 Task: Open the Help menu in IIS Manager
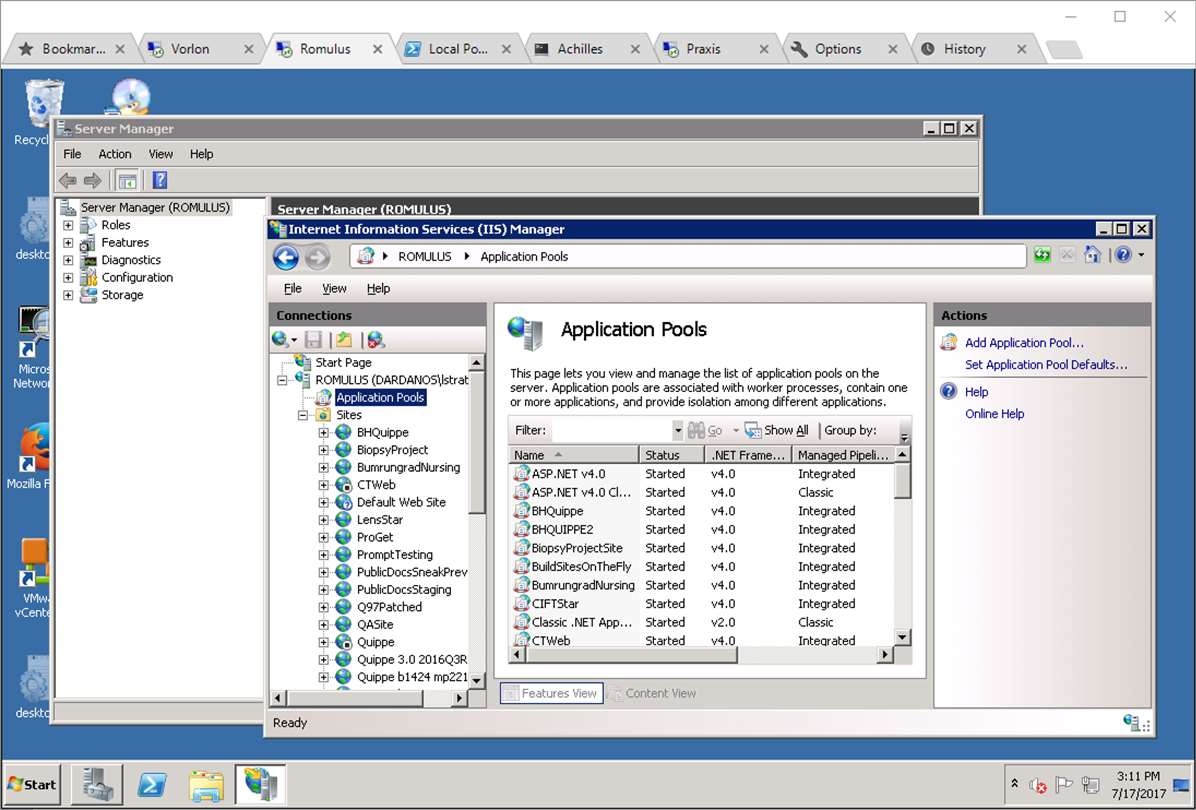378,288
